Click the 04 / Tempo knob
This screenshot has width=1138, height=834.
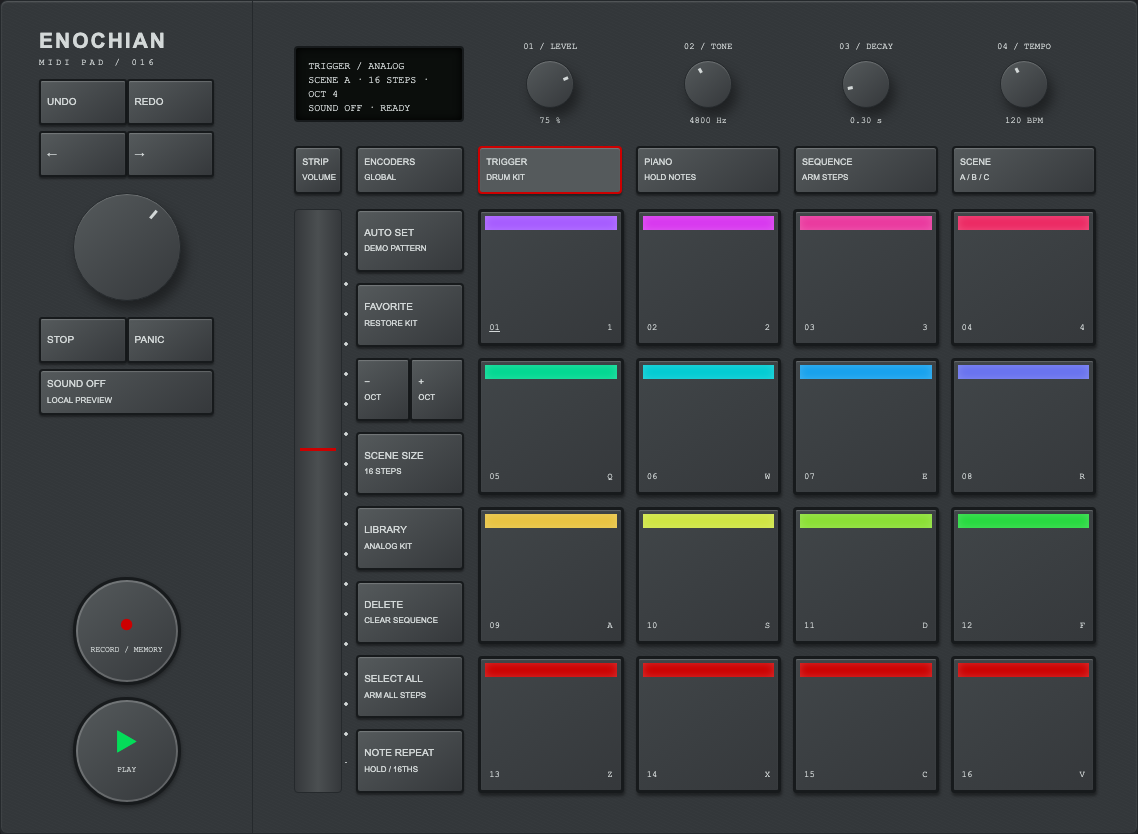click(1024, 84)
